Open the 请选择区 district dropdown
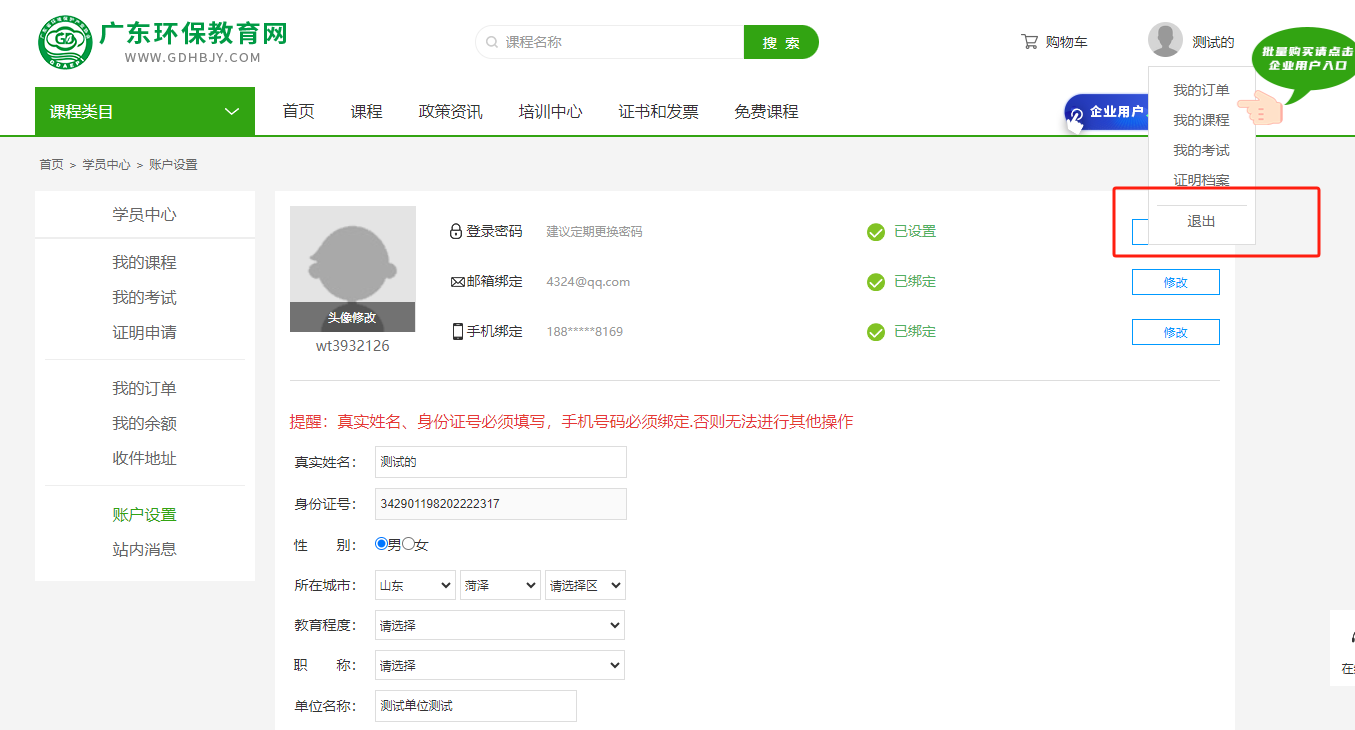 coord(585,586)
